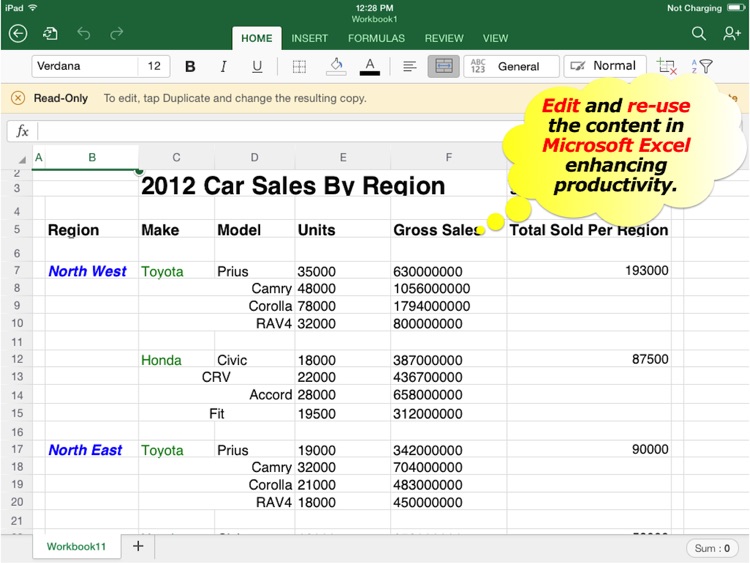Change the font size 12
Image resolution: width=750 pixels, height=563 pixels.
click(154, 66)
